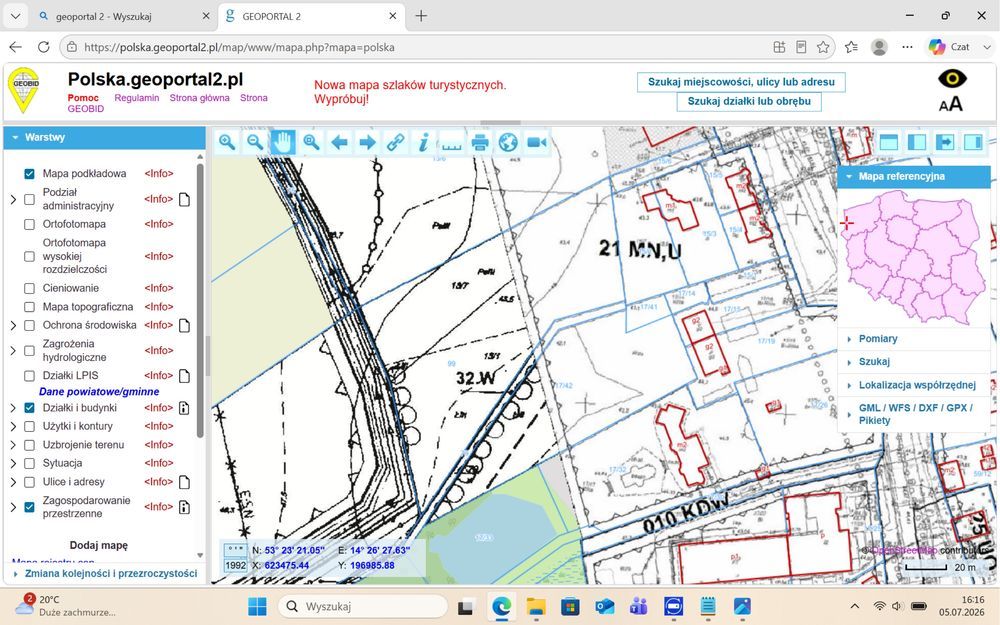
Task: Enable the Ortofotomapa layer checkbox
Action: pyautogui.click(x=29, y=224)
